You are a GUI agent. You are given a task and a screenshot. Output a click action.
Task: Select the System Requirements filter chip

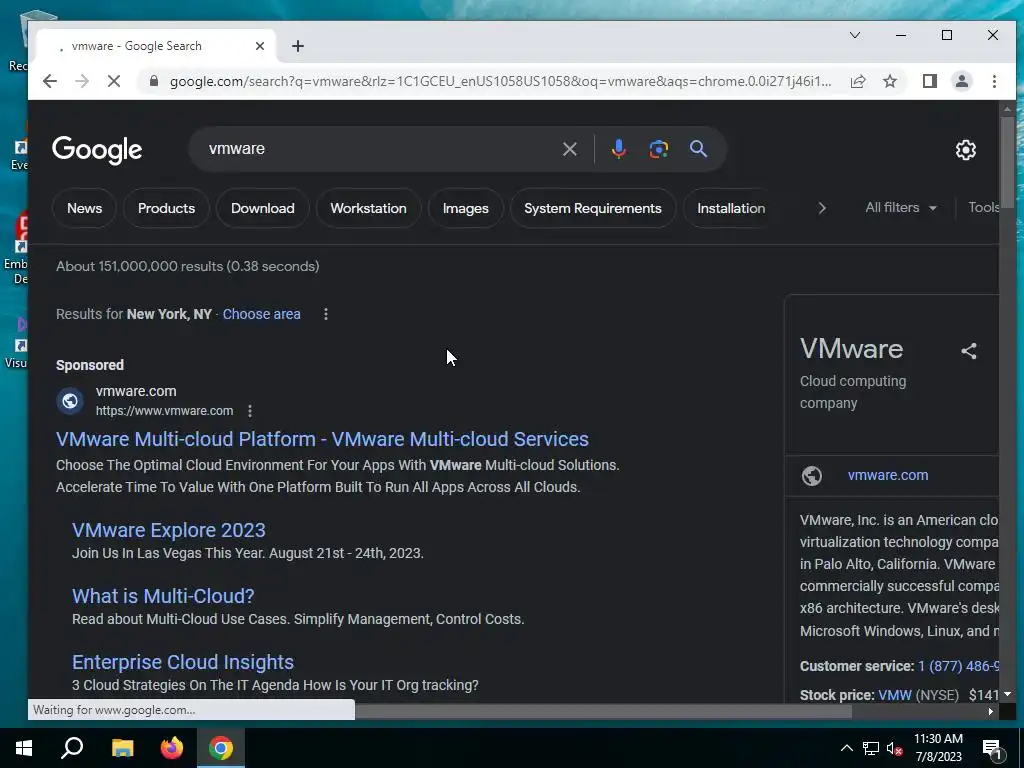(592, 208)
